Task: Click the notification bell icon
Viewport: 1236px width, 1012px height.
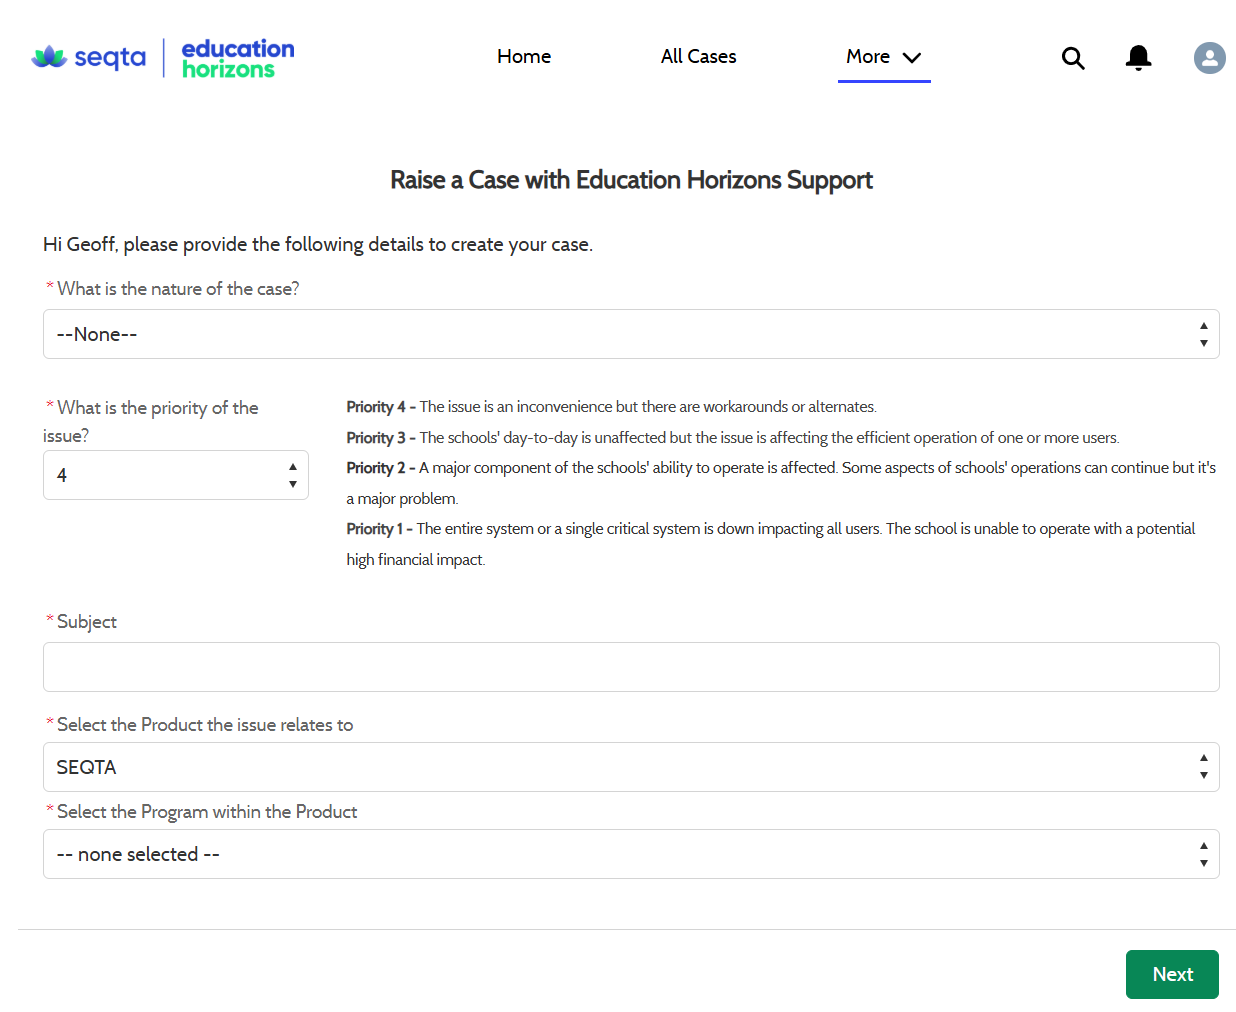Action: (1138, 57)
